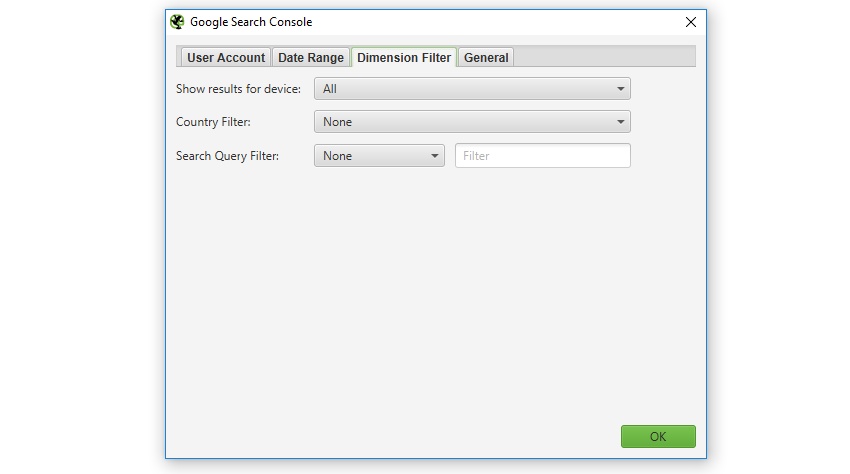Click the 'Show results for device:' label
This screenshot has width=850, height=474.
[239, 89]
